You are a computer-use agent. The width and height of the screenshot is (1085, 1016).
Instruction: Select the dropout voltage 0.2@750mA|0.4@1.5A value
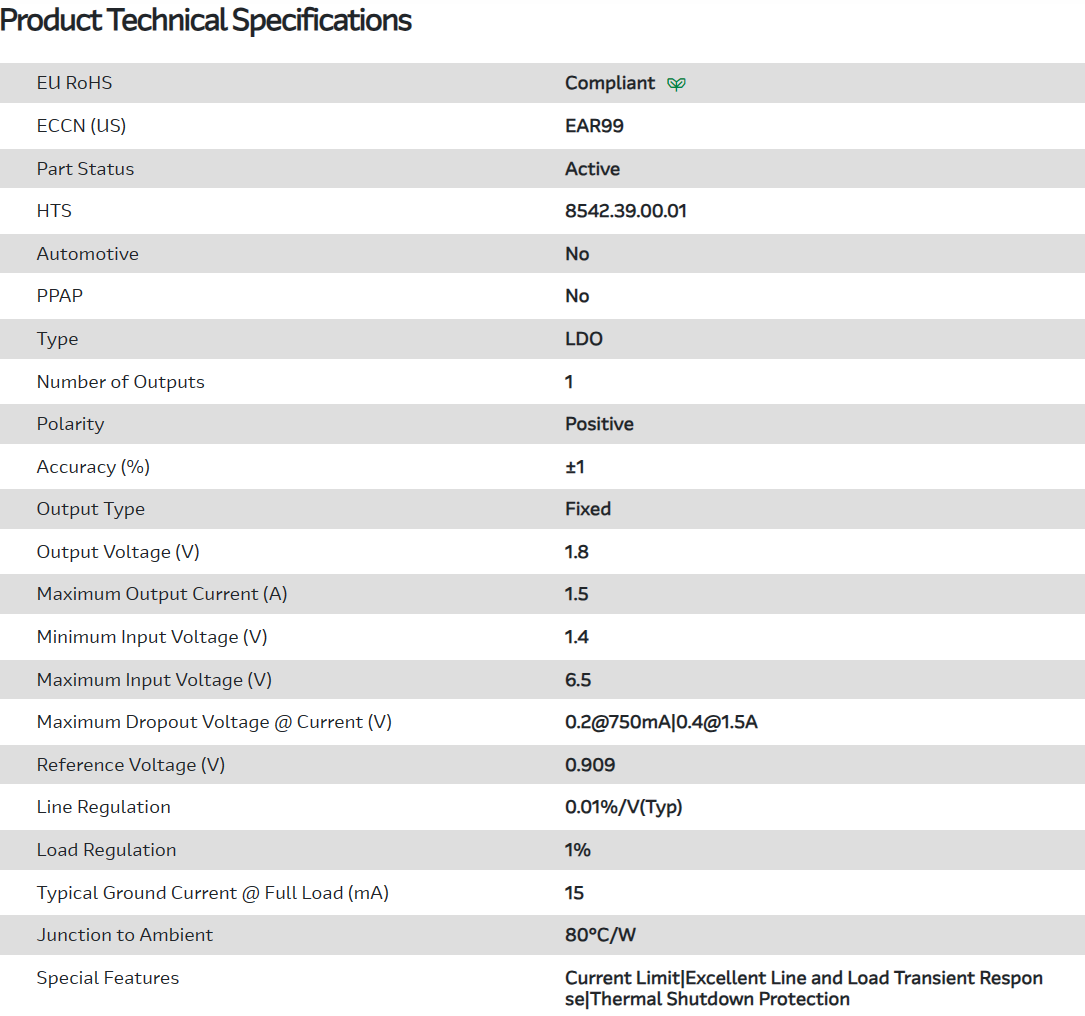click(x=661, y=722)
